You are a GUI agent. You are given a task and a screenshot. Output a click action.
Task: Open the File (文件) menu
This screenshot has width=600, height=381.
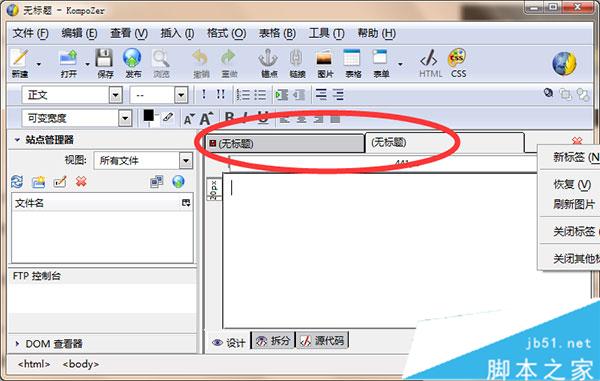(30, 33)
